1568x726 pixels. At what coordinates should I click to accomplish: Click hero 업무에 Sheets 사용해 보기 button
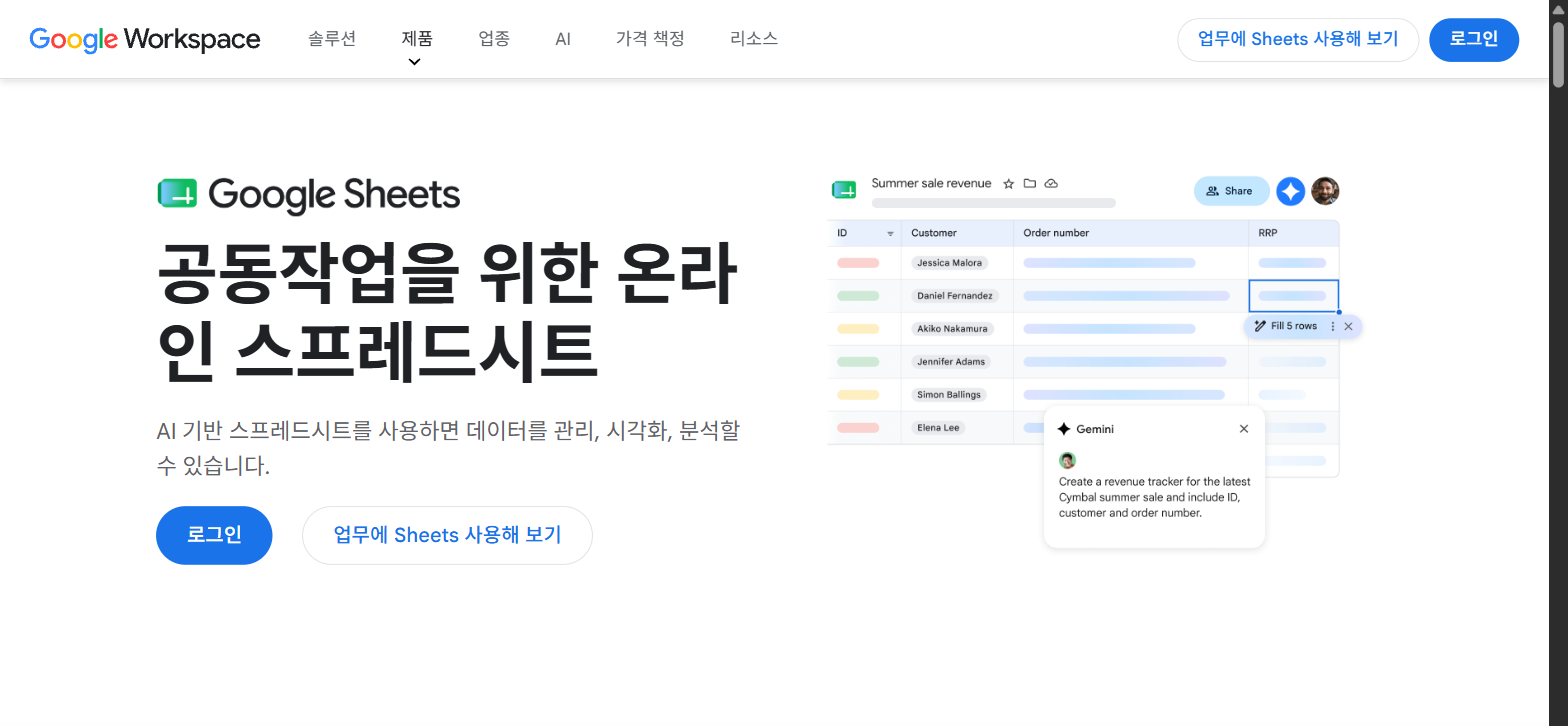tap(447, 535)
